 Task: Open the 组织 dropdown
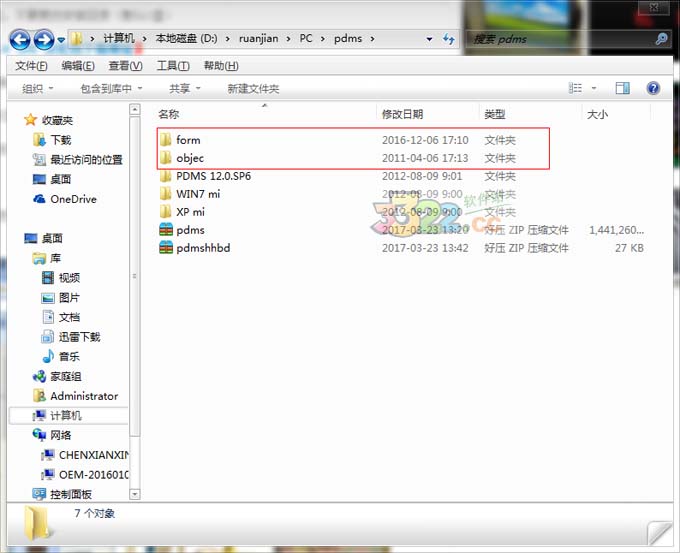37,88
